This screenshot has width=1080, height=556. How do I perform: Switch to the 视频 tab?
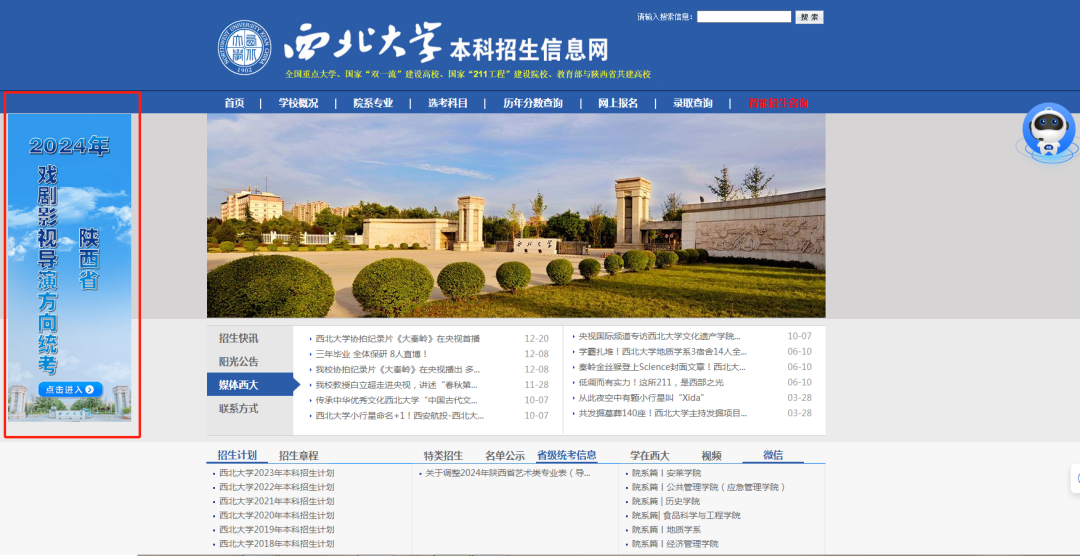click(712, 455)
